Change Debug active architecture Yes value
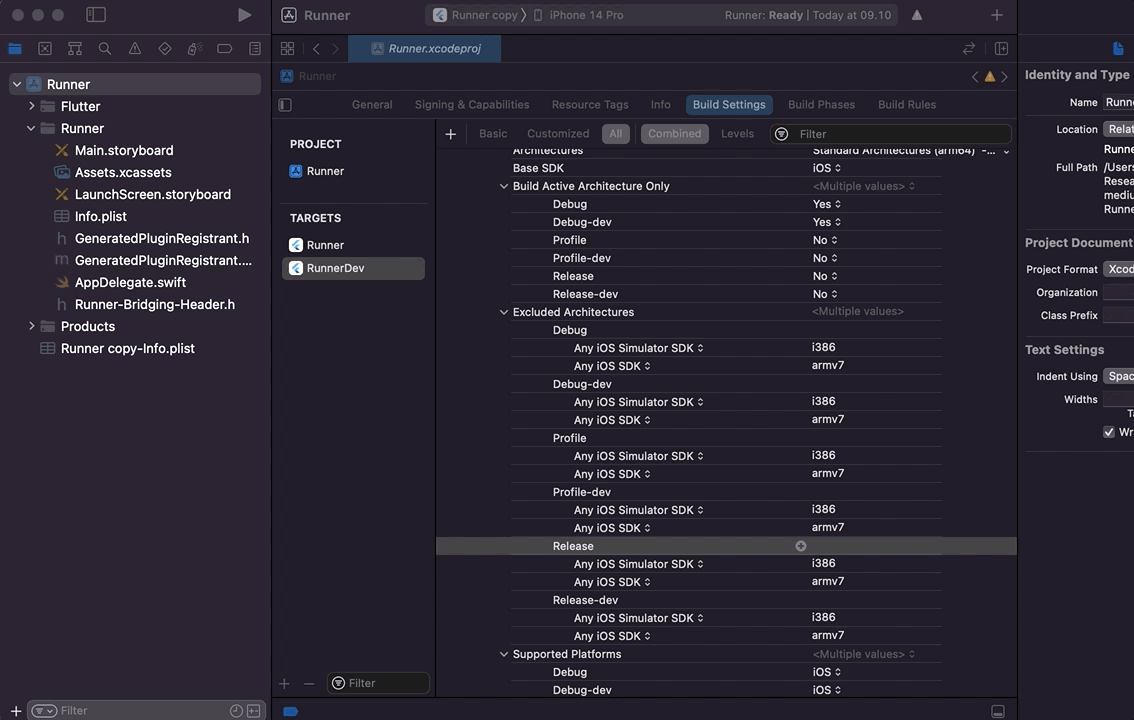Viewport: 1134px width, 720px height. click(827, 204)
